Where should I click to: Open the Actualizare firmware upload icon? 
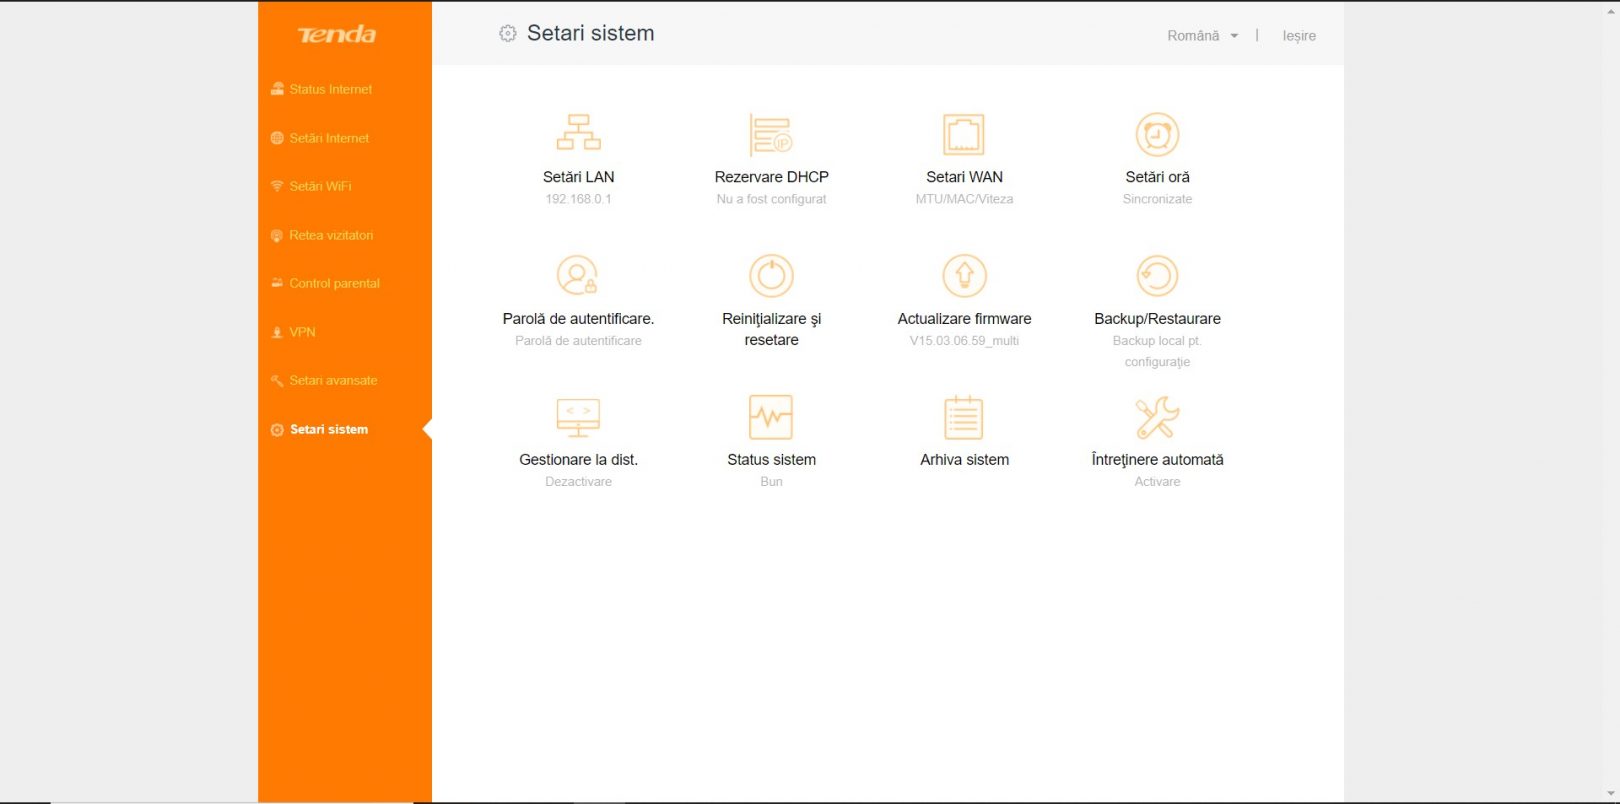964,275
